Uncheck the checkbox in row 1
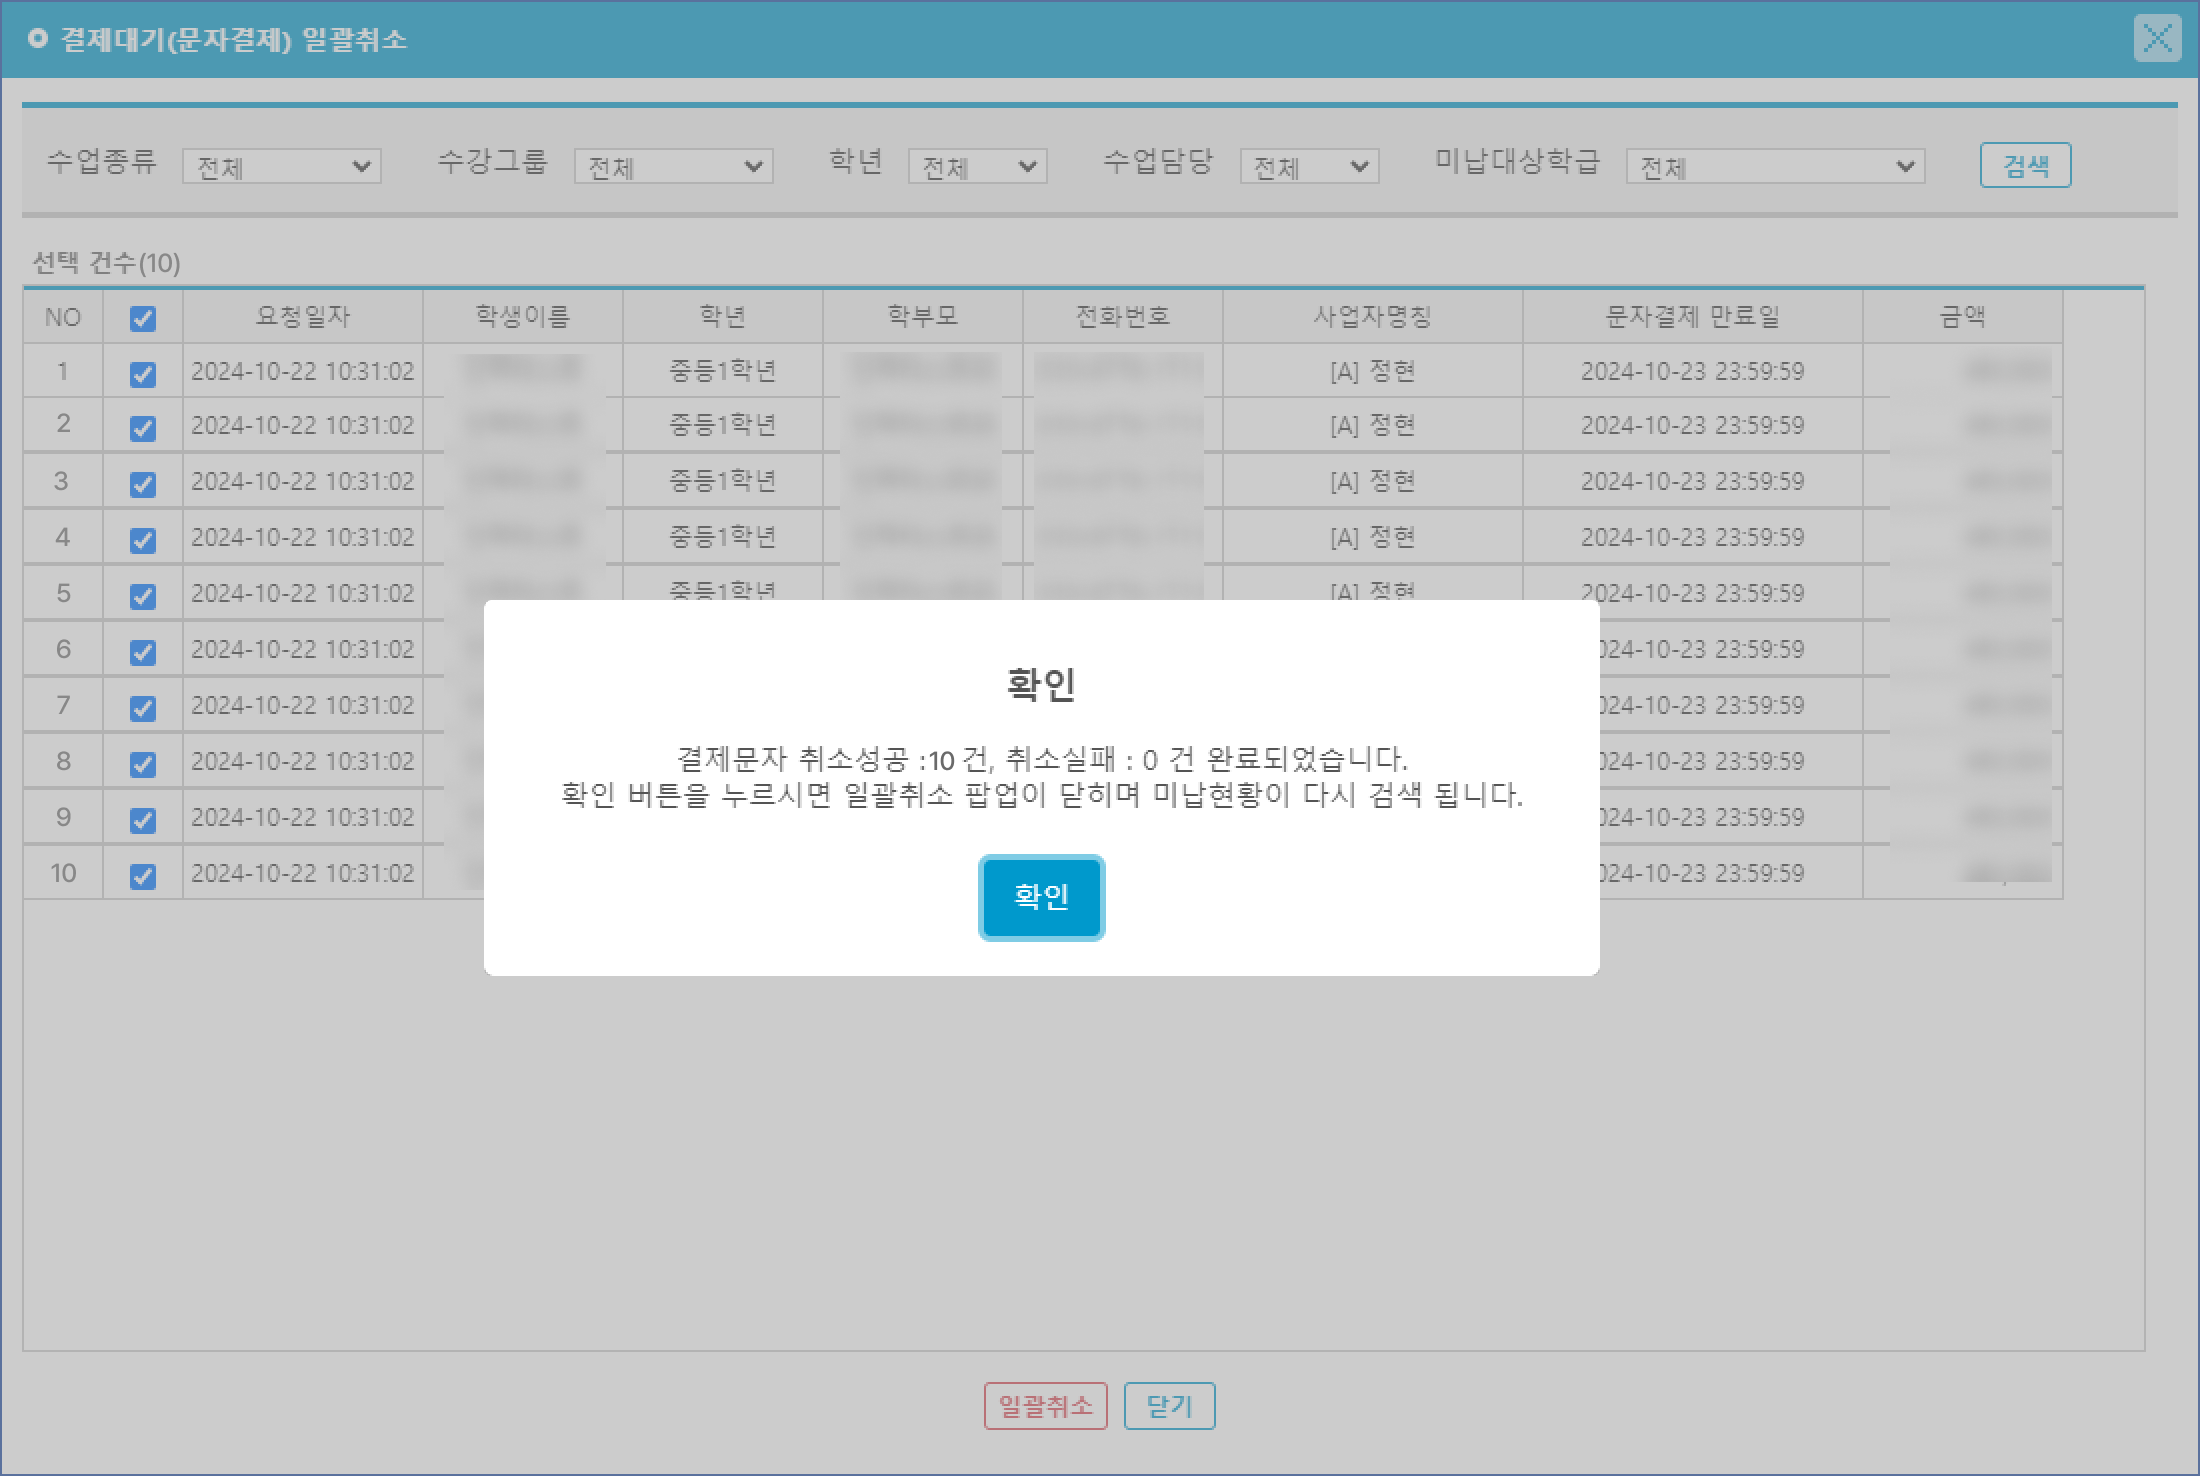The image size is (2200, 1476). [x=143, y=374]
